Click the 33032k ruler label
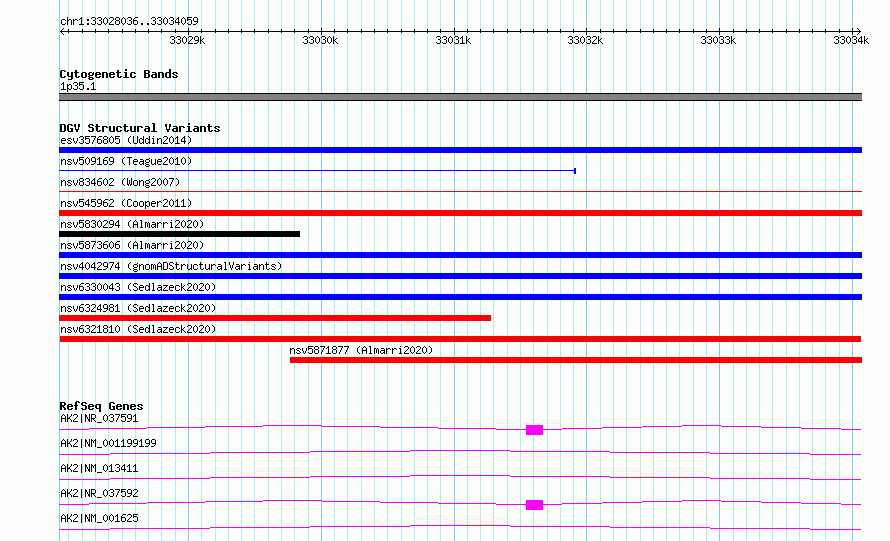The height and width of the screenshot is (541, 890). pos(585,40)
